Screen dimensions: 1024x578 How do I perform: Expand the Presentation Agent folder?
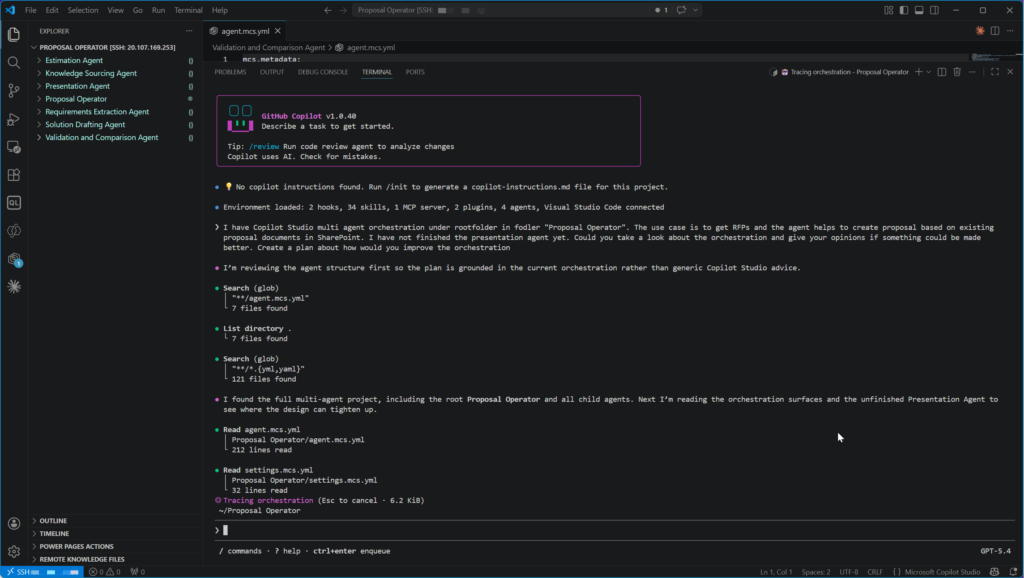tap(77, 86)
